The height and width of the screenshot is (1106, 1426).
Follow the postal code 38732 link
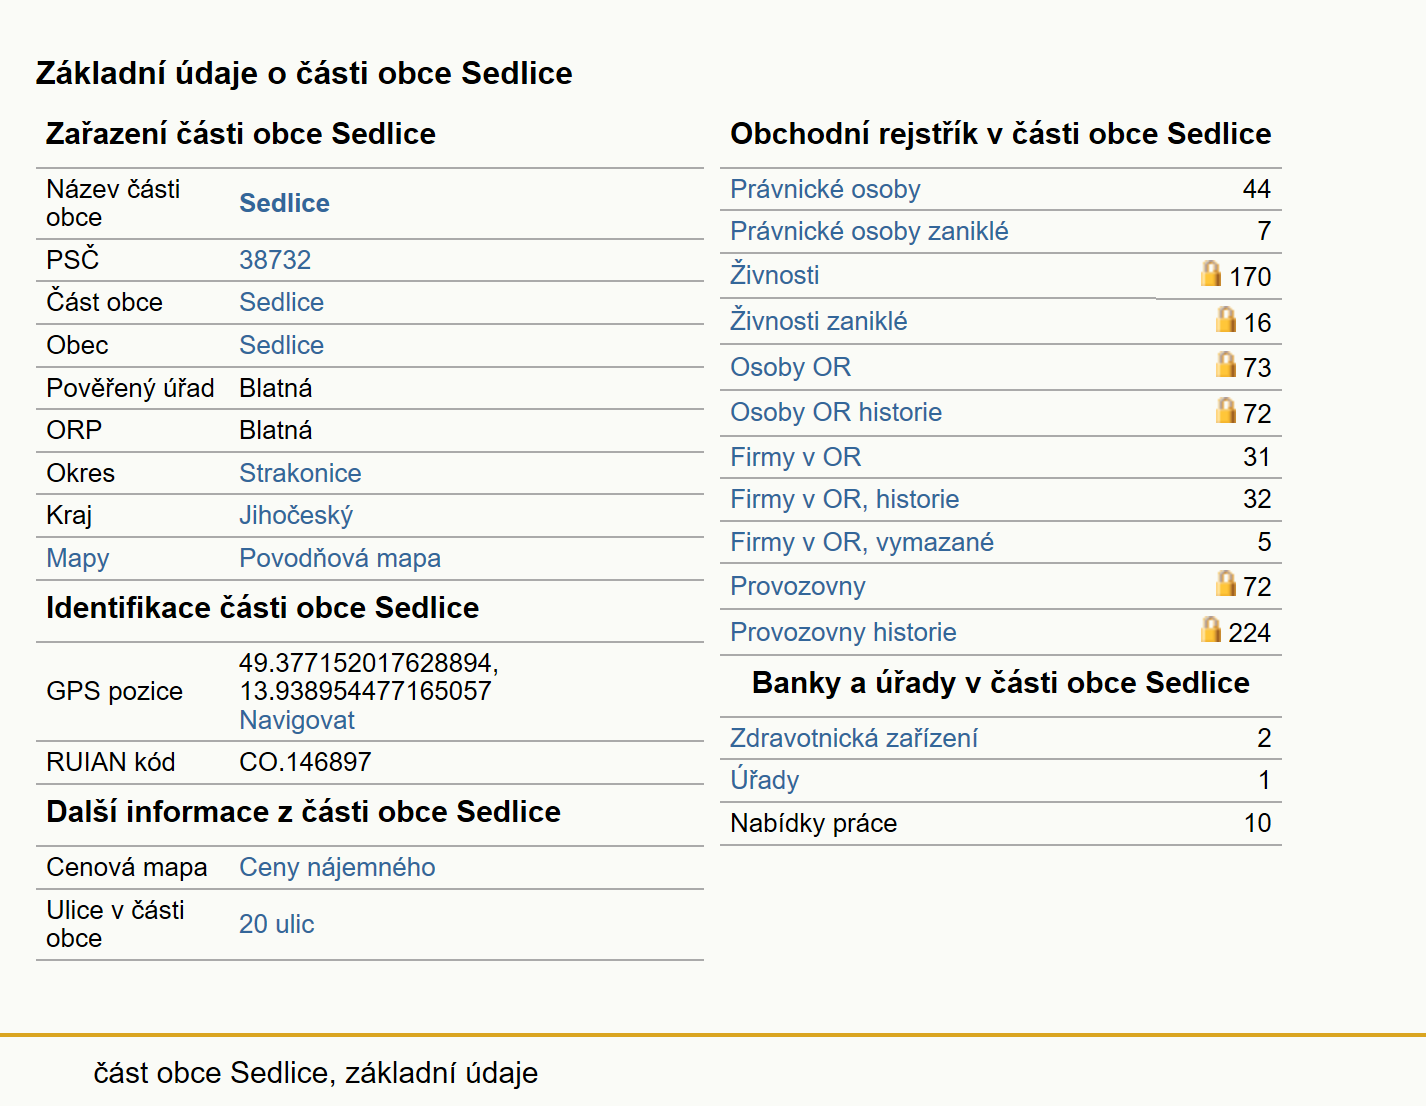(275, 260)
